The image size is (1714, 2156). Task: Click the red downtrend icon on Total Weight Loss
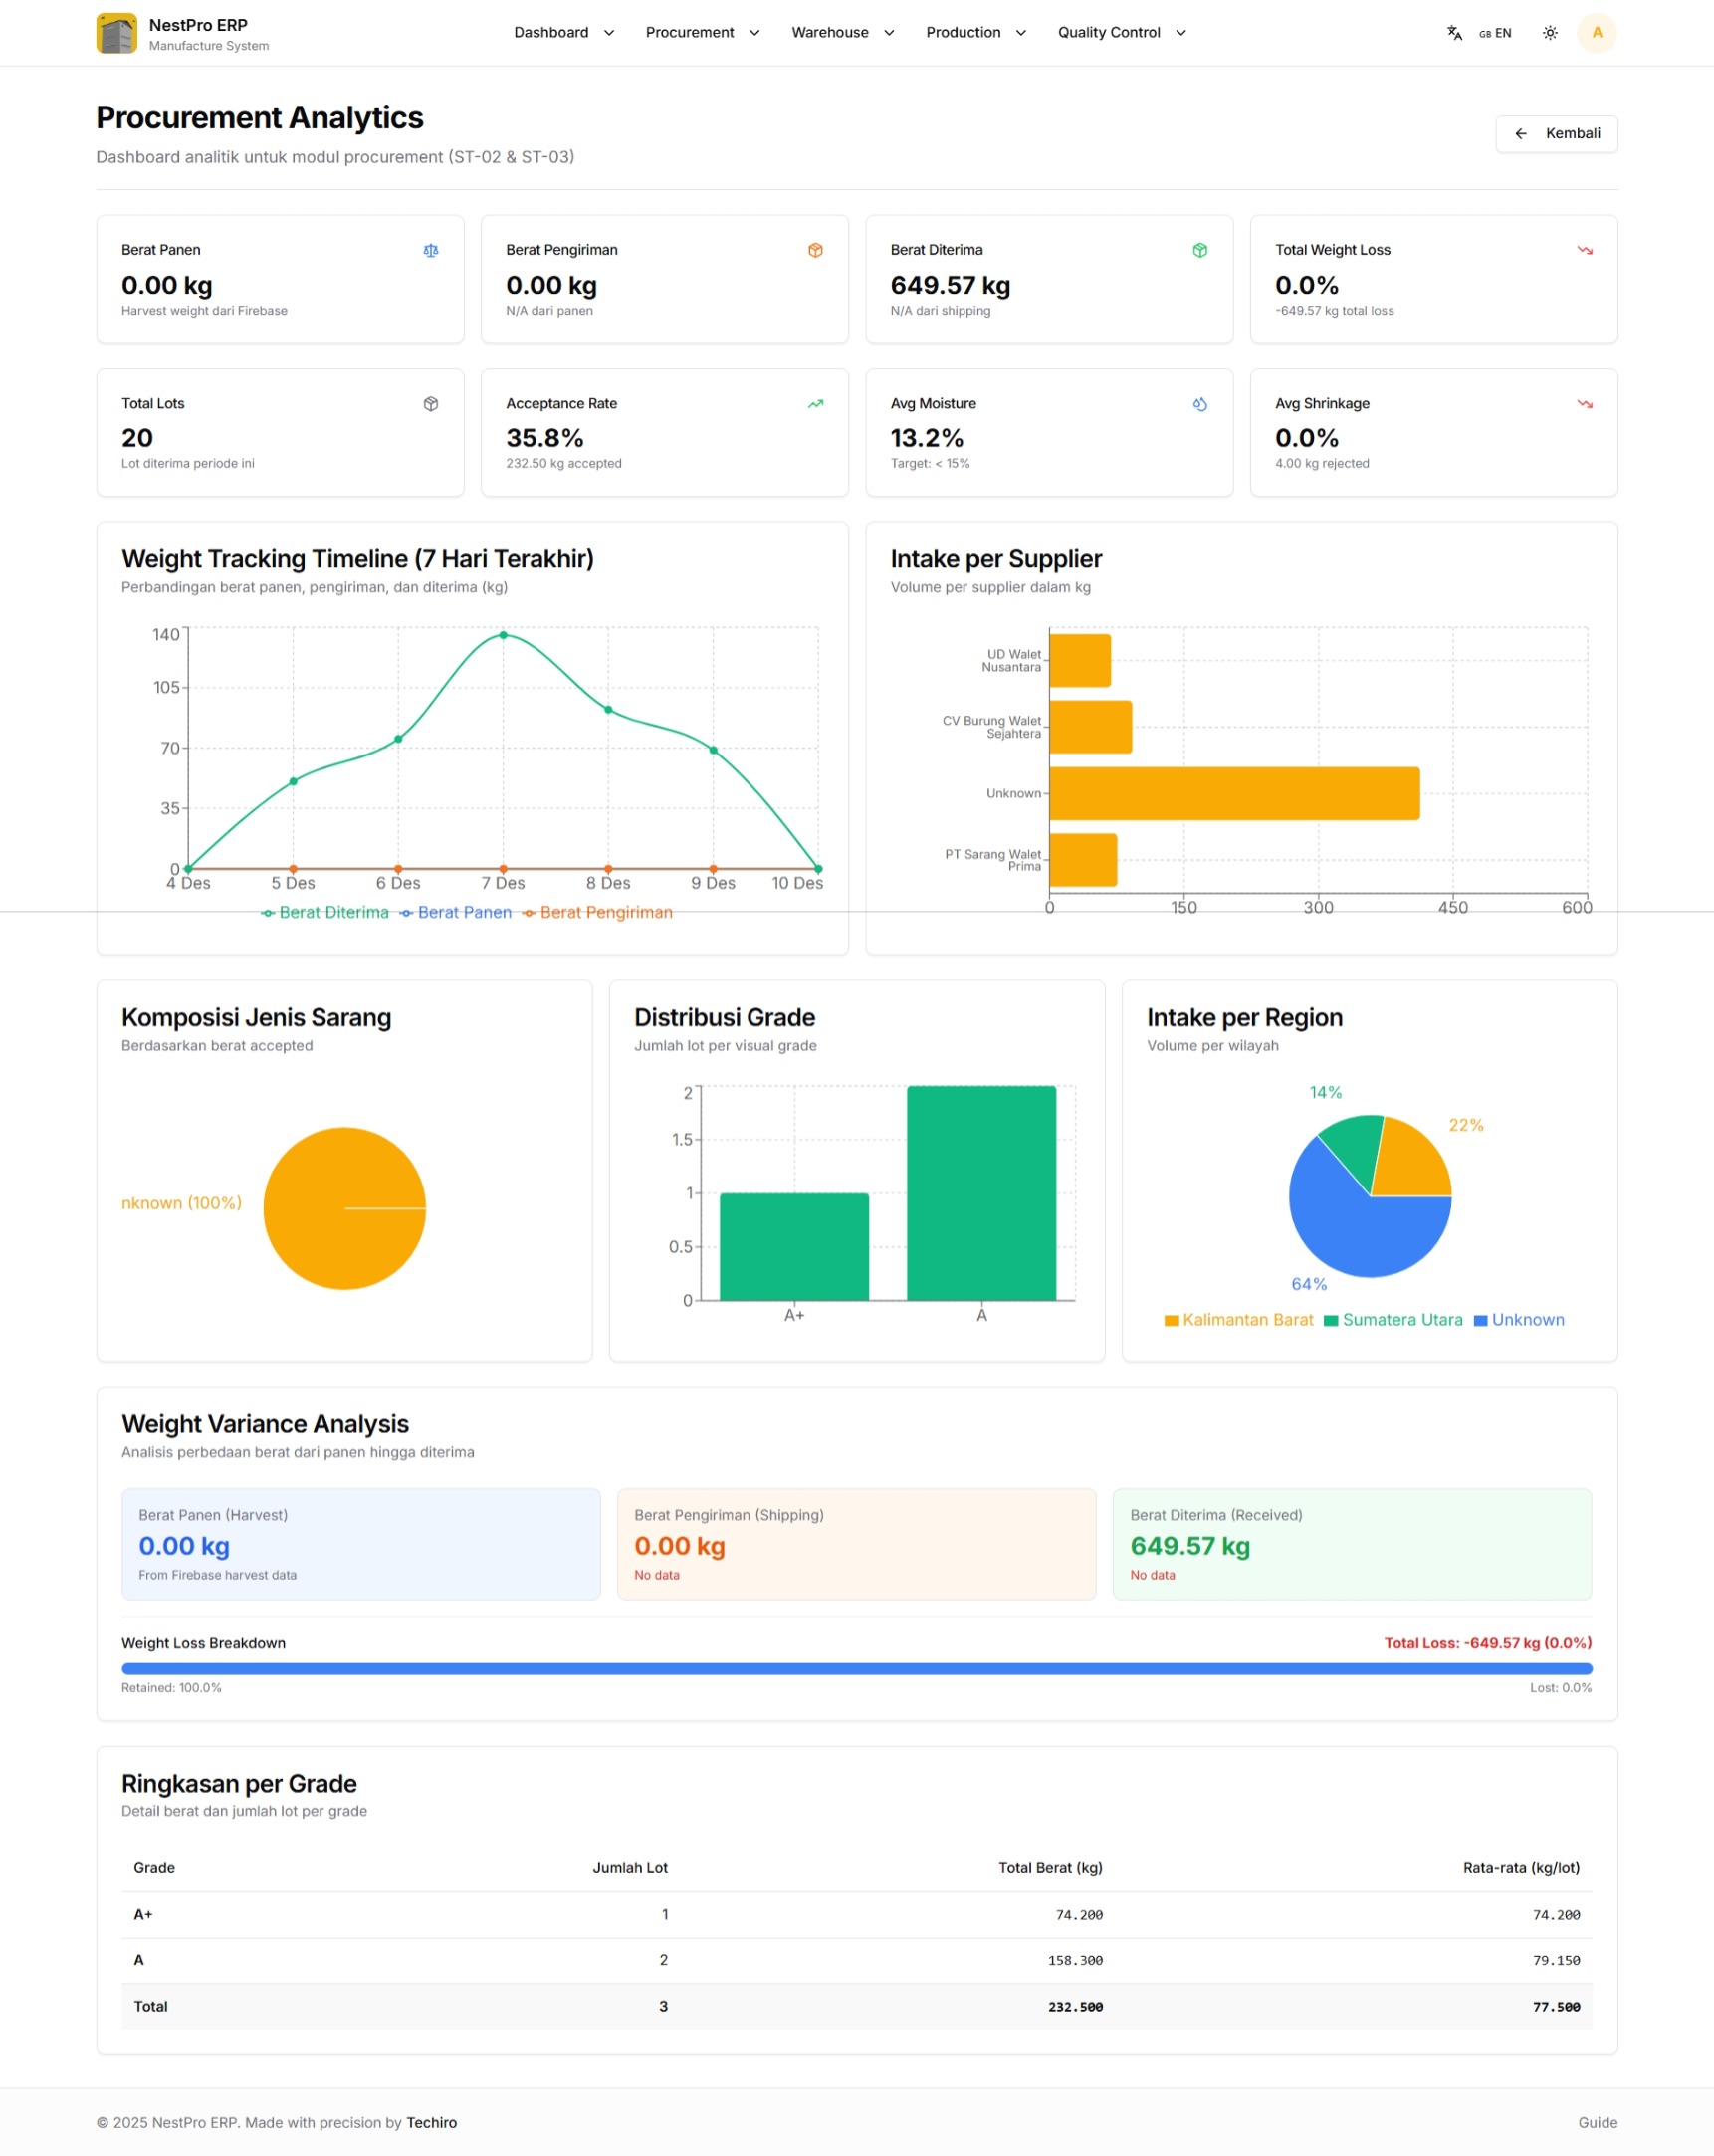(x=1584, y=250)
